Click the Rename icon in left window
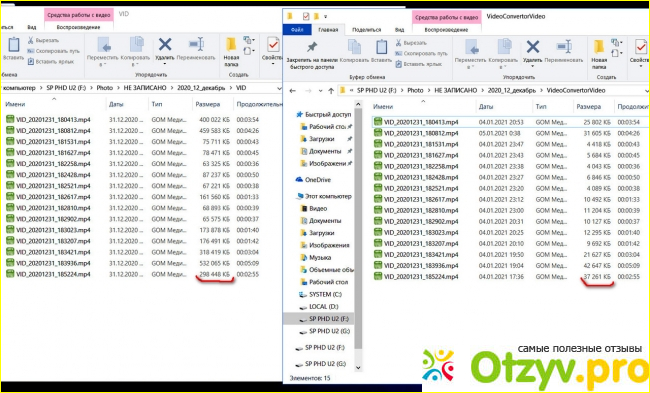Screen dimensions: 650x393 [x=196, y=44]
